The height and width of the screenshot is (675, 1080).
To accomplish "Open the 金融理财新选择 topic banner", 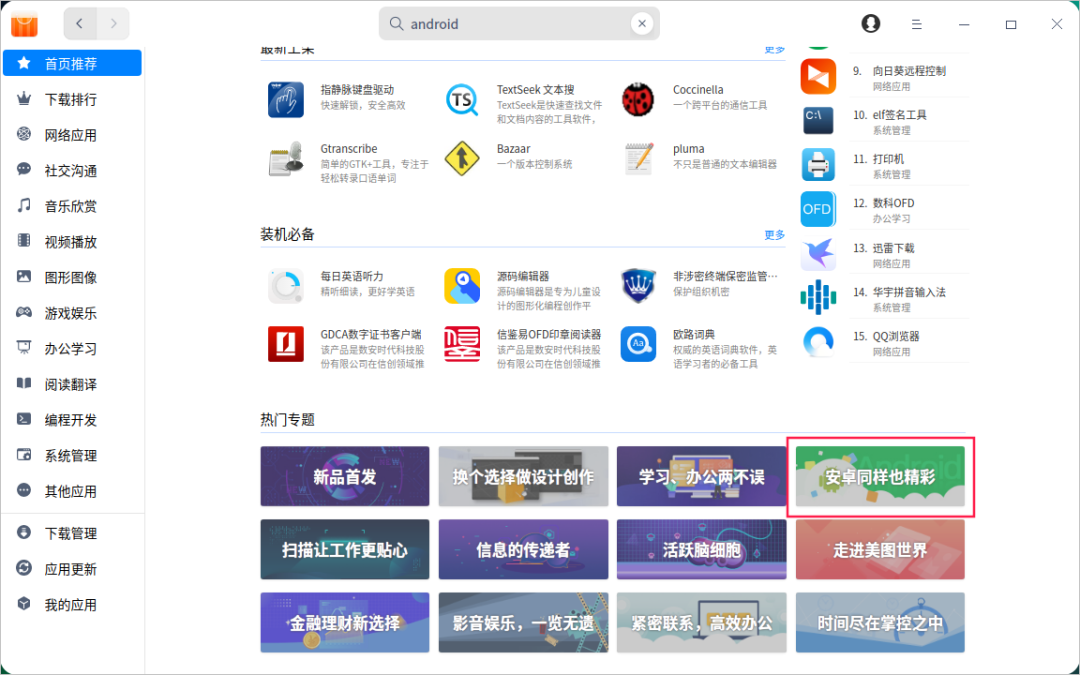I will click(344, 623).
